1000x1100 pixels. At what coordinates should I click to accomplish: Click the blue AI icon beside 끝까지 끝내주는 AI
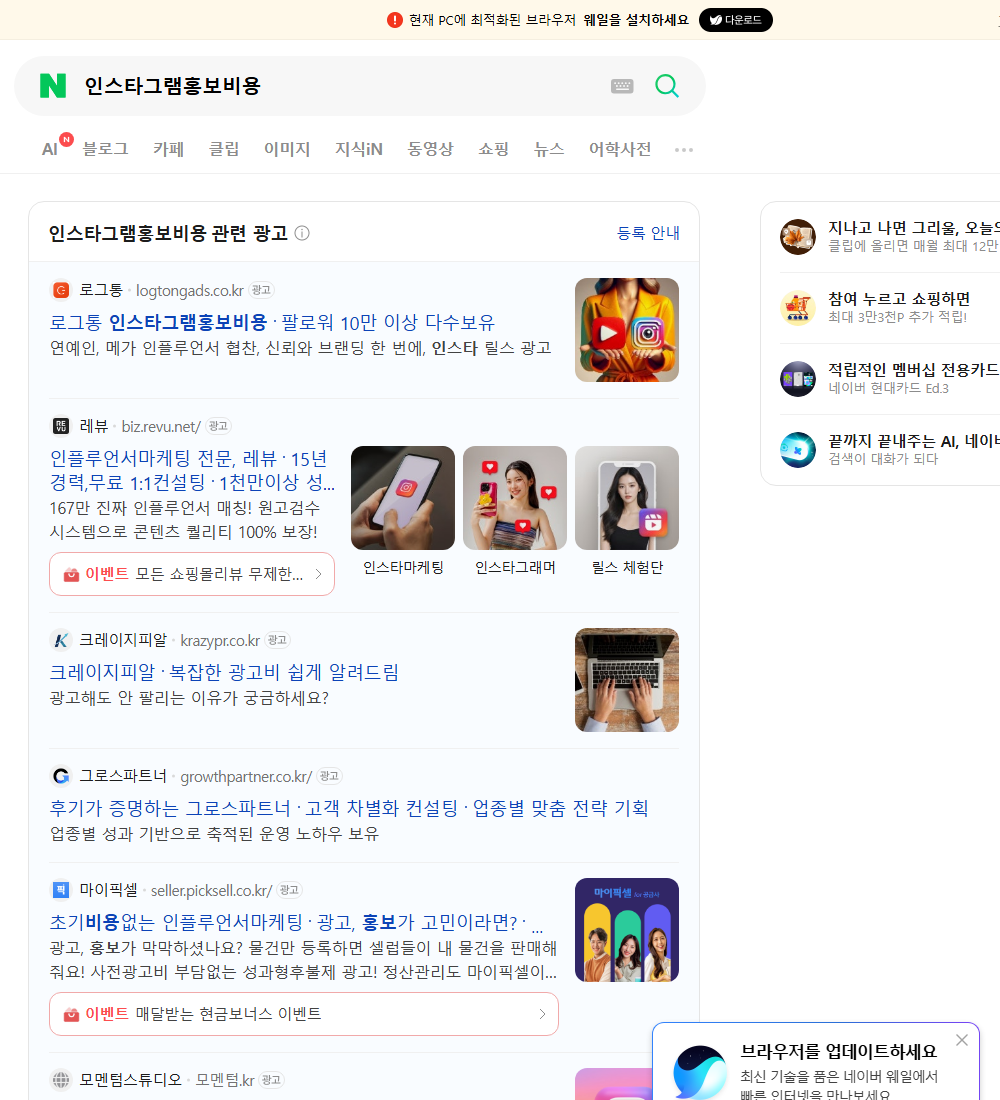798,450
